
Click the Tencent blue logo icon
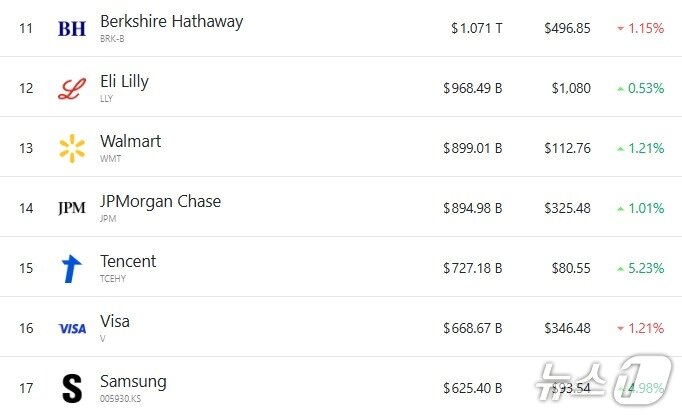point(72,268)
